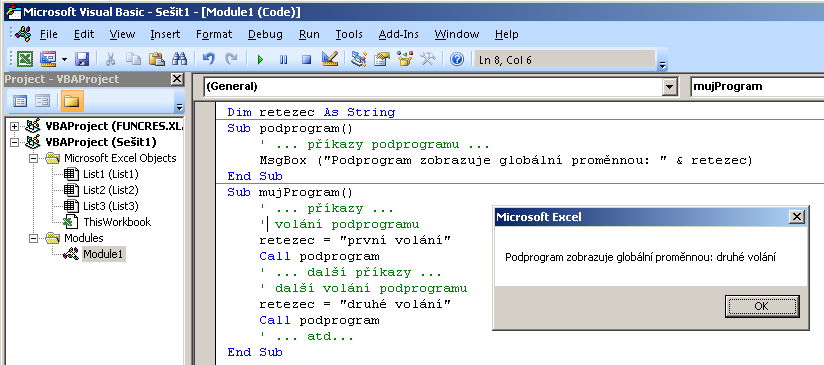Viewport: 824px width, 365px height.
Task: Click the 'retezec = "druhé volání"' line
Action: pos(355,305)
